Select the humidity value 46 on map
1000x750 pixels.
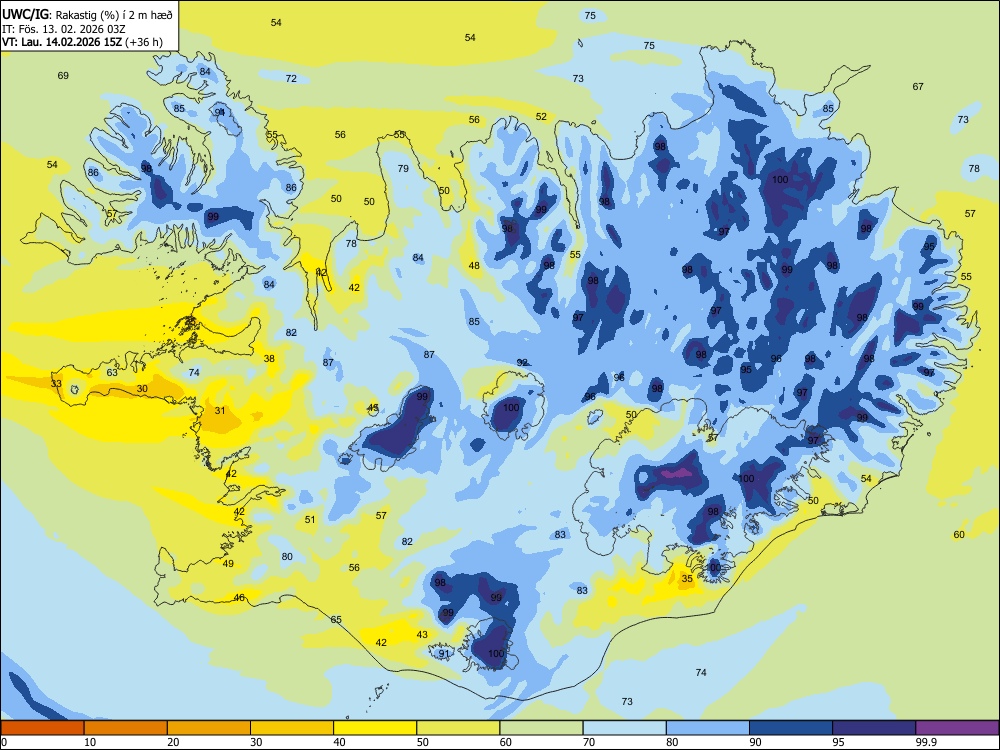point(239,598)
